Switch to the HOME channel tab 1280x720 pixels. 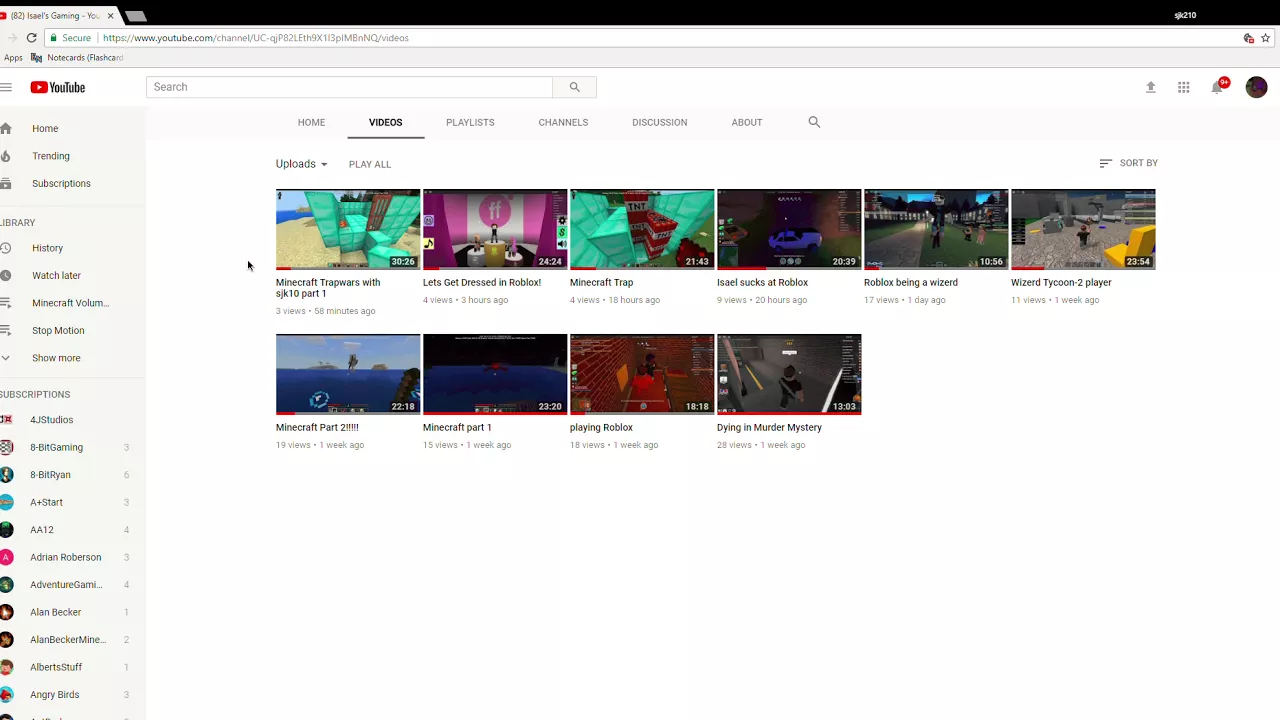point(311,122)
